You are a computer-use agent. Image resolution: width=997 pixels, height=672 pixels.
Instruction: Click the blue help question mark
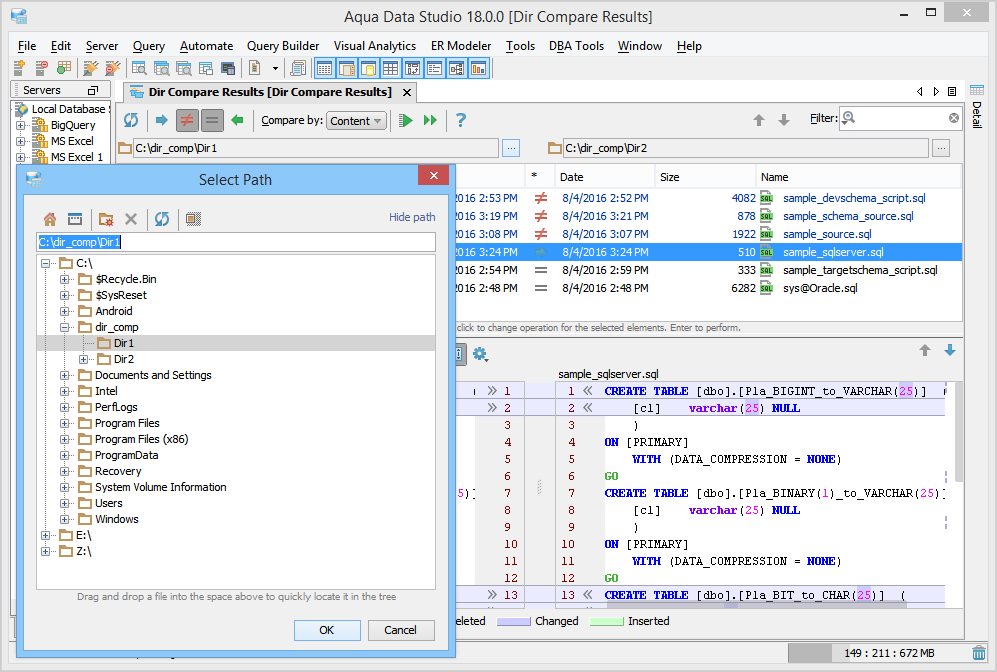click(461, 120)
